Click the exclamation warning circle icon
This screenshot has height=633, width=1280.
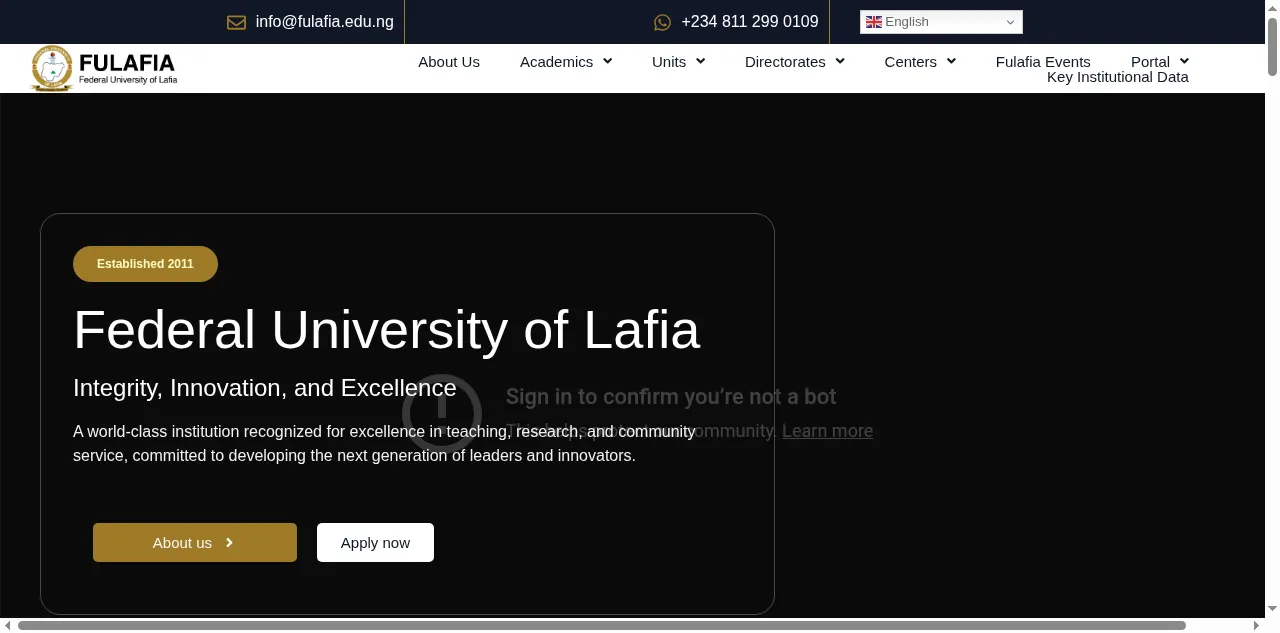tap(441, 413)
